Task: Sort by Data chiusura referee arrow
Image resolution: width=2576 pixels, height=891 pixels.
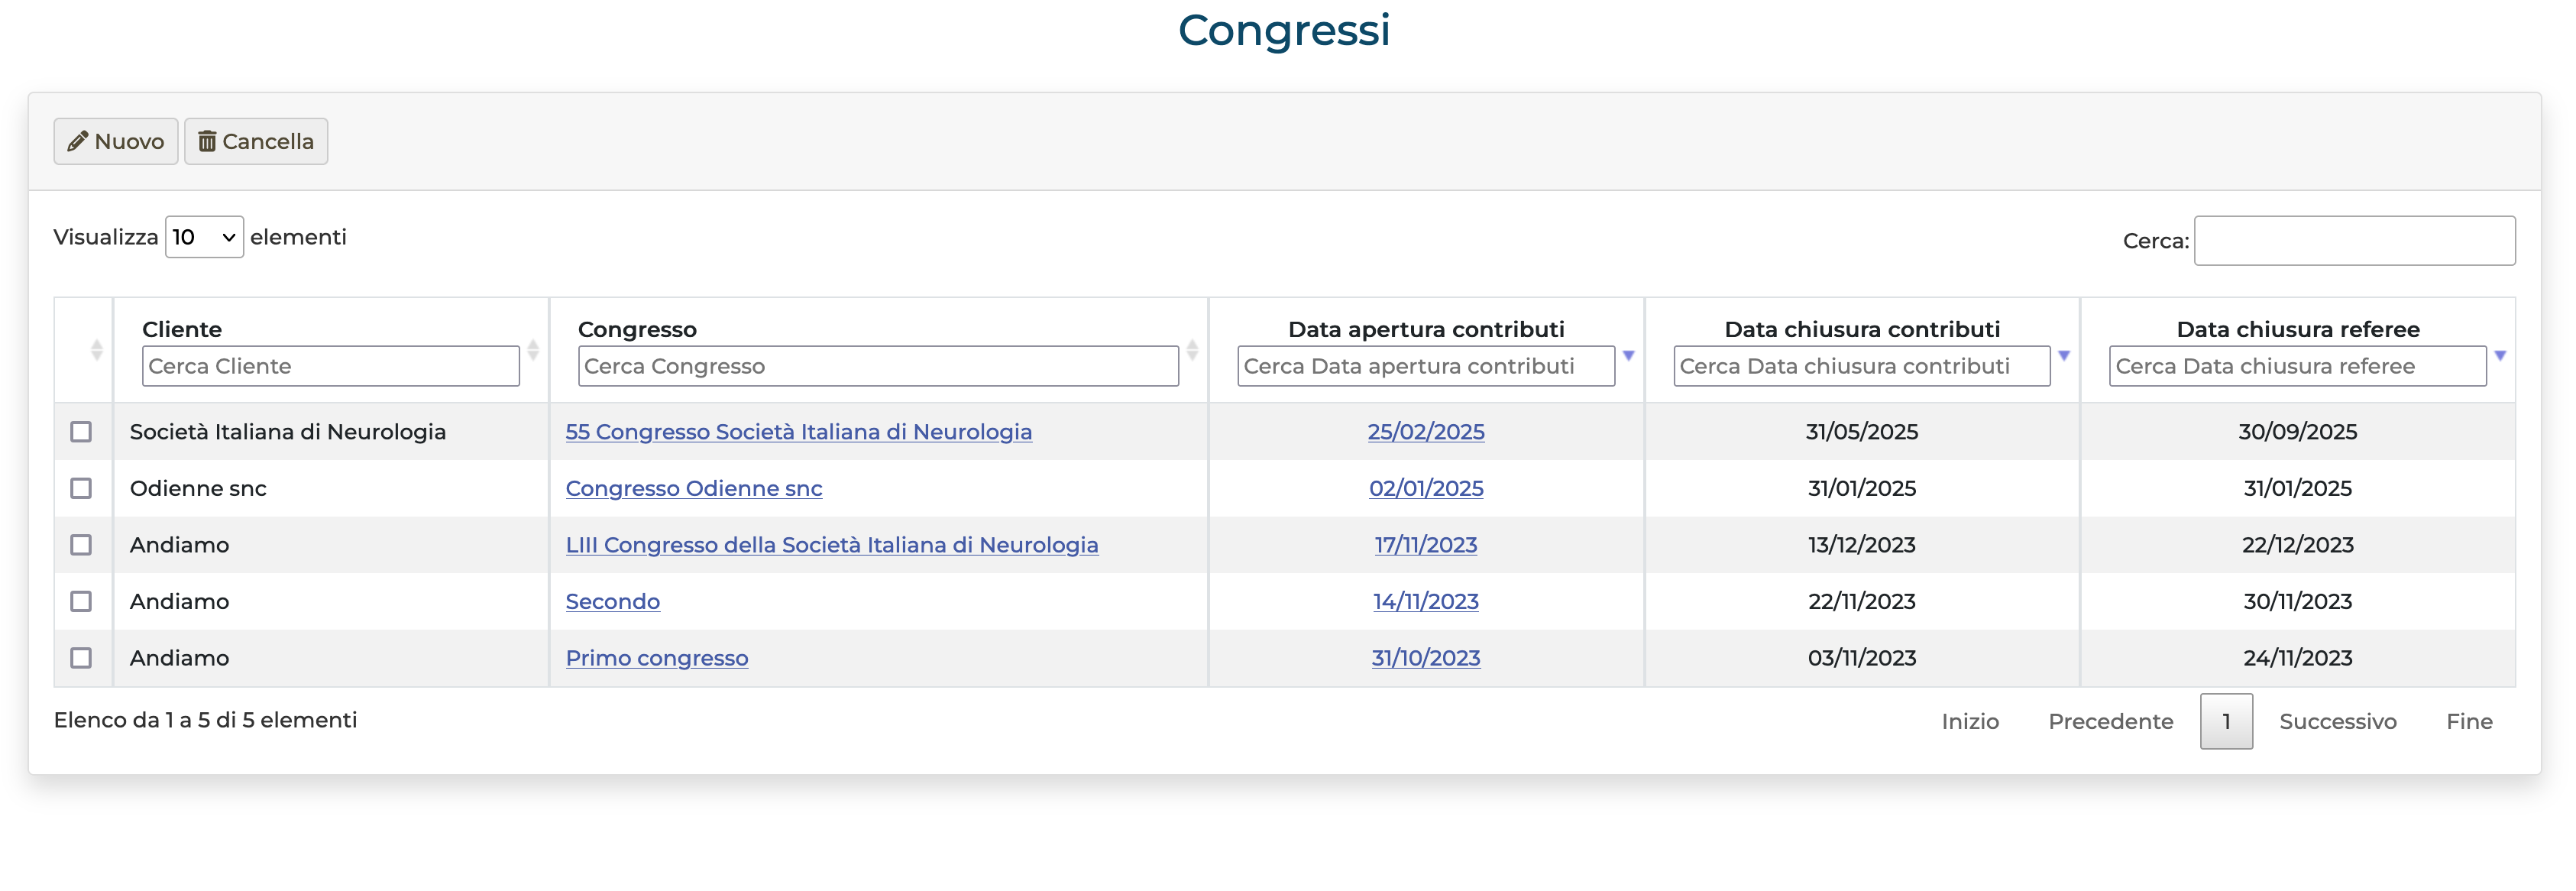Action: pyautogui.click(x=2500, y=356)
